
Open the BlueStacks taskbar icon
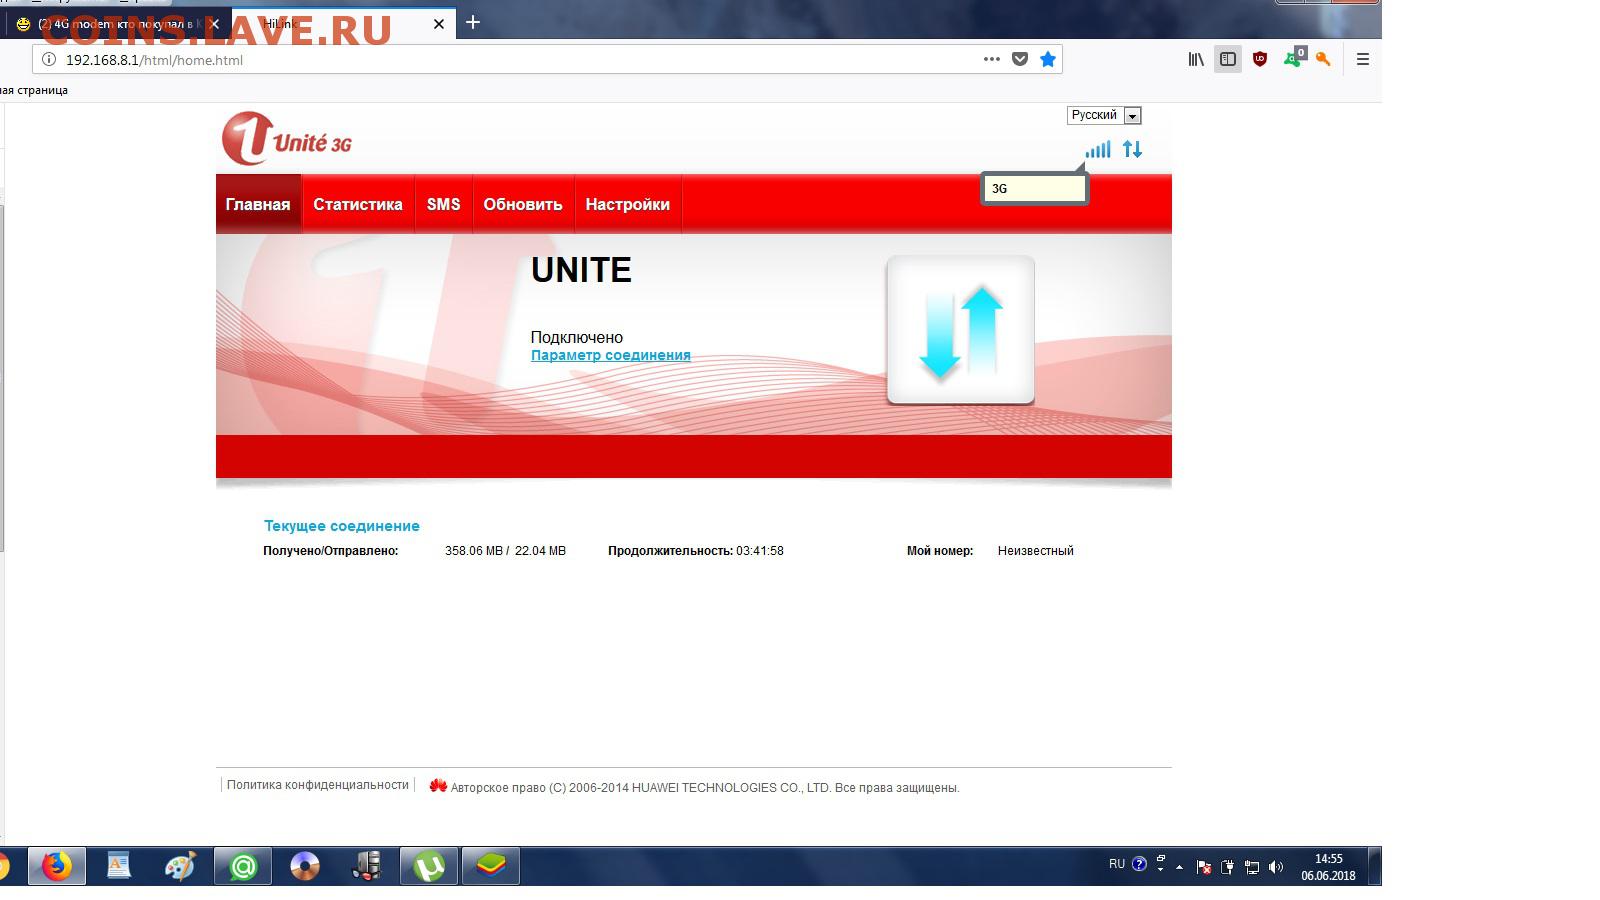(491, 866)
